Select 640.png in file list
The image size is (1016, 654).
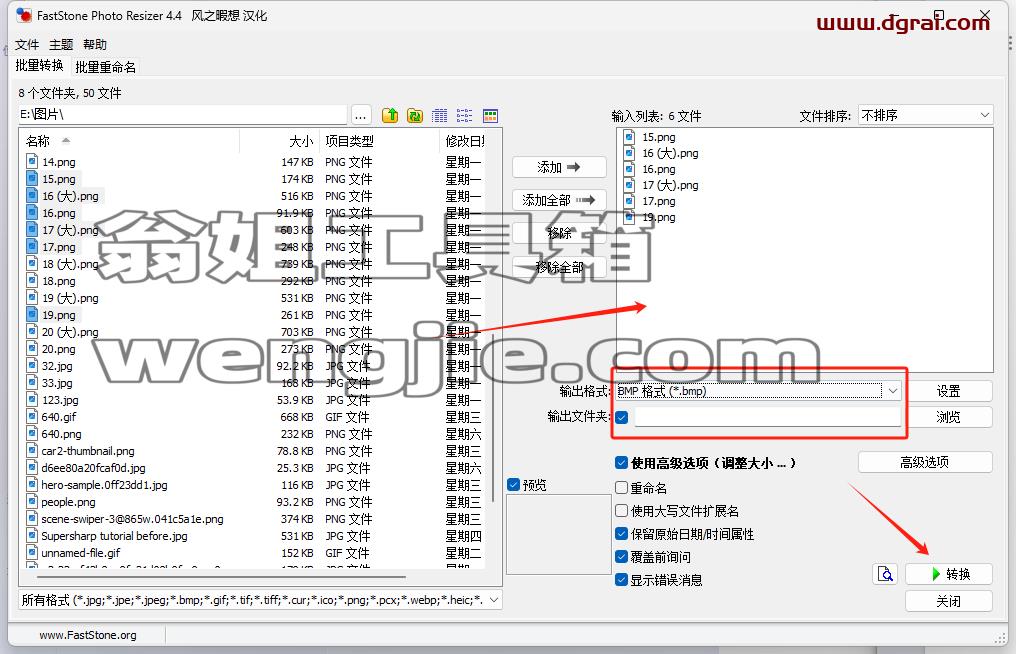62,434
